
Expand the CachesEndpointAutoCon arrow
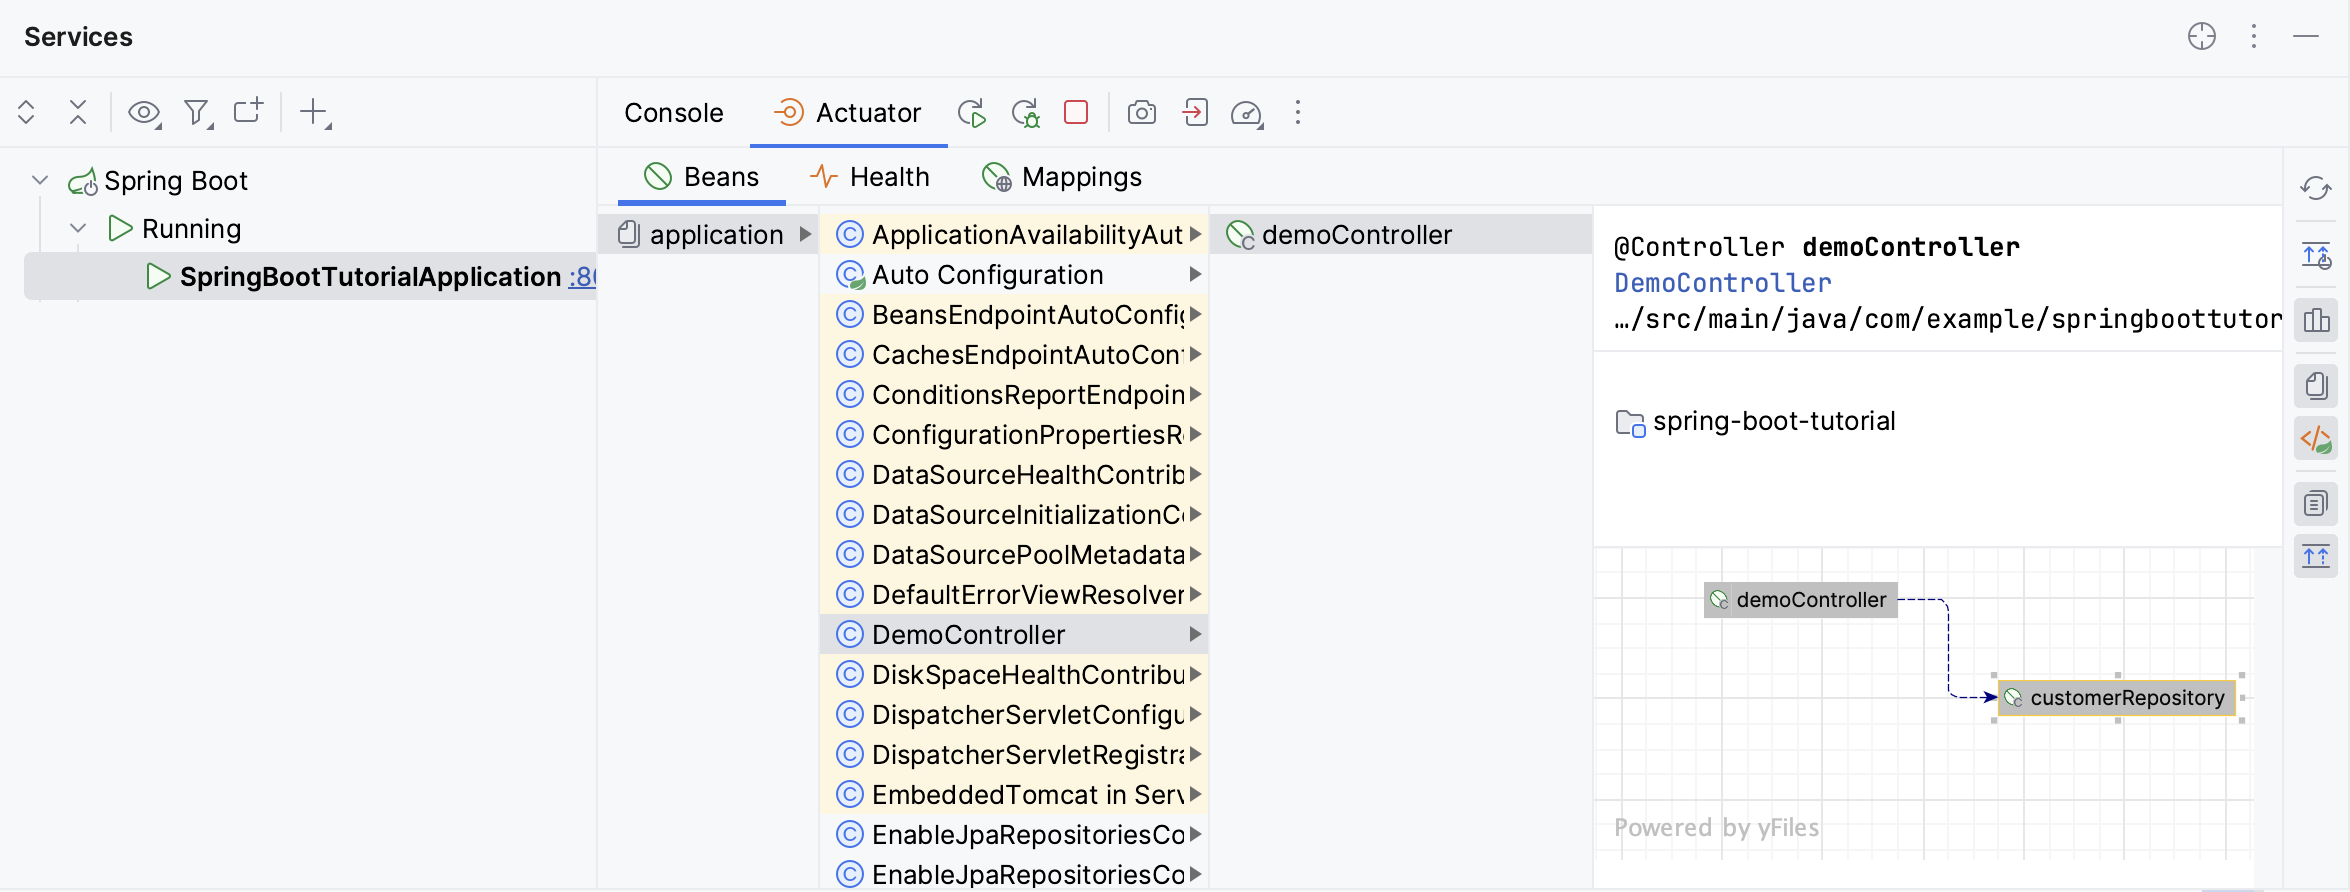(1195, 354)
